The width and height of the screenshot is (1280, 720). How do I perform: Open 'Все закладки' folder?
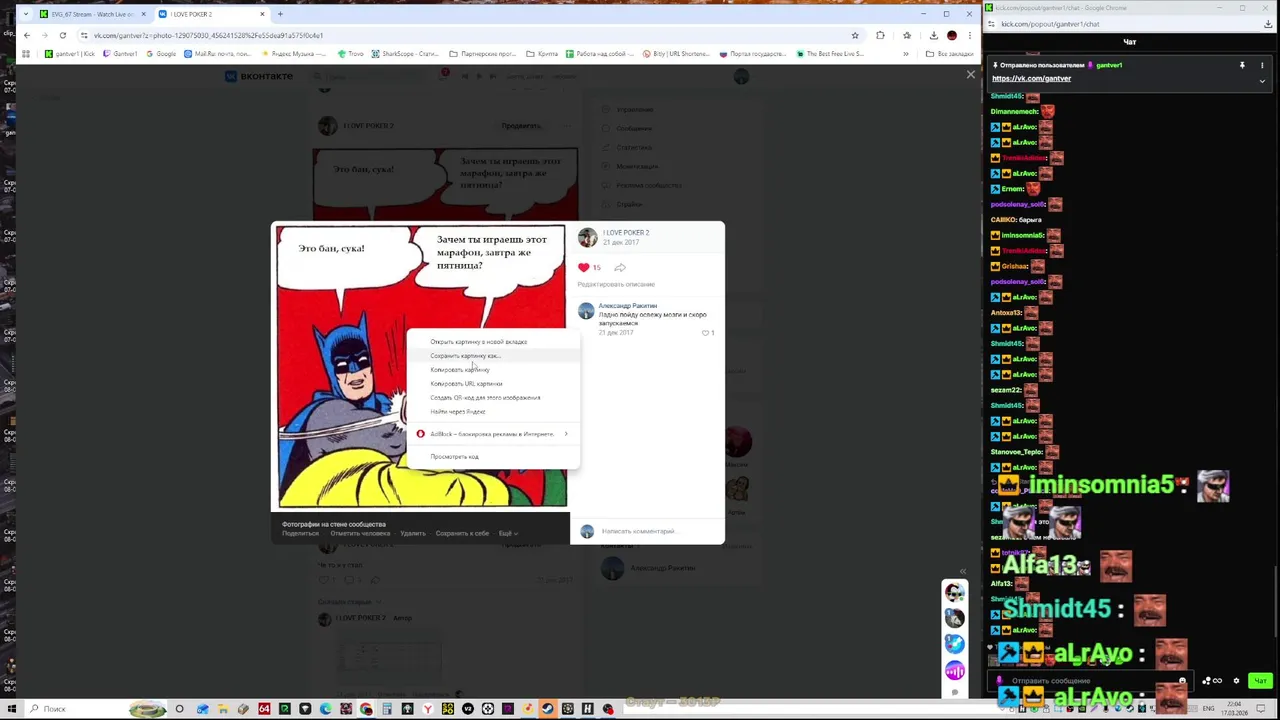coord(949,54)
